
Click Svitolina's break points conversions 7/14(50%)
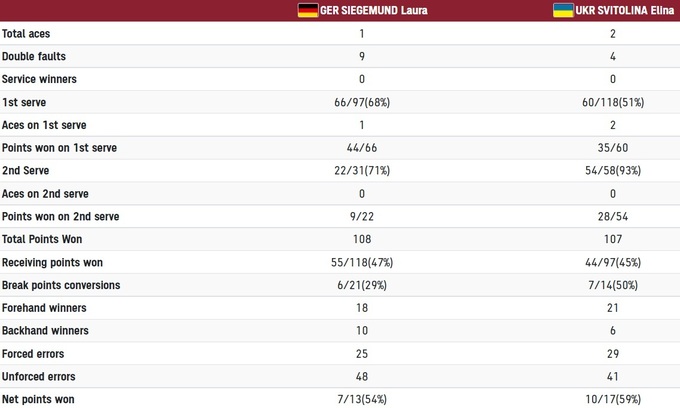(612, 285)
